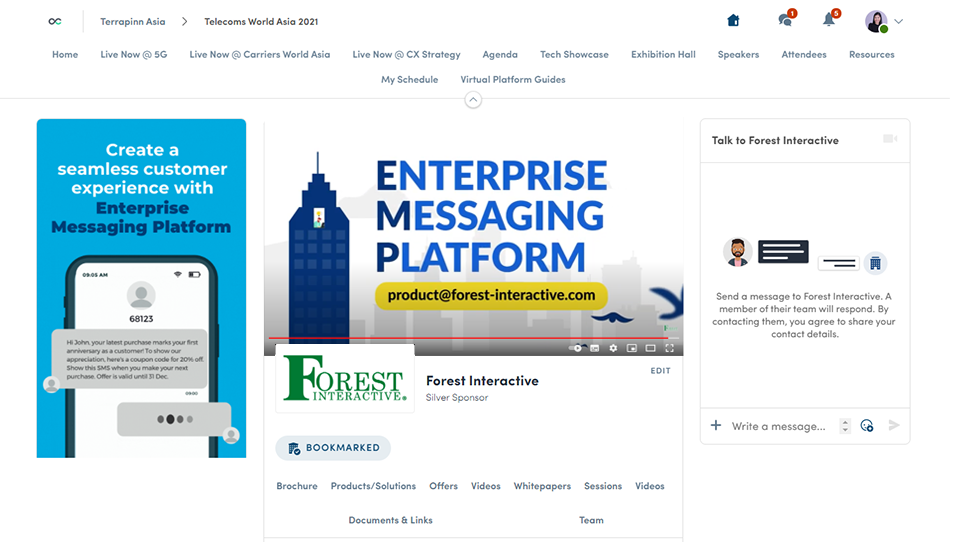Click the product@forest-interactive.com email badge
Image resolution: width=964 pixels, height=542 pixels.
point(491,295)
